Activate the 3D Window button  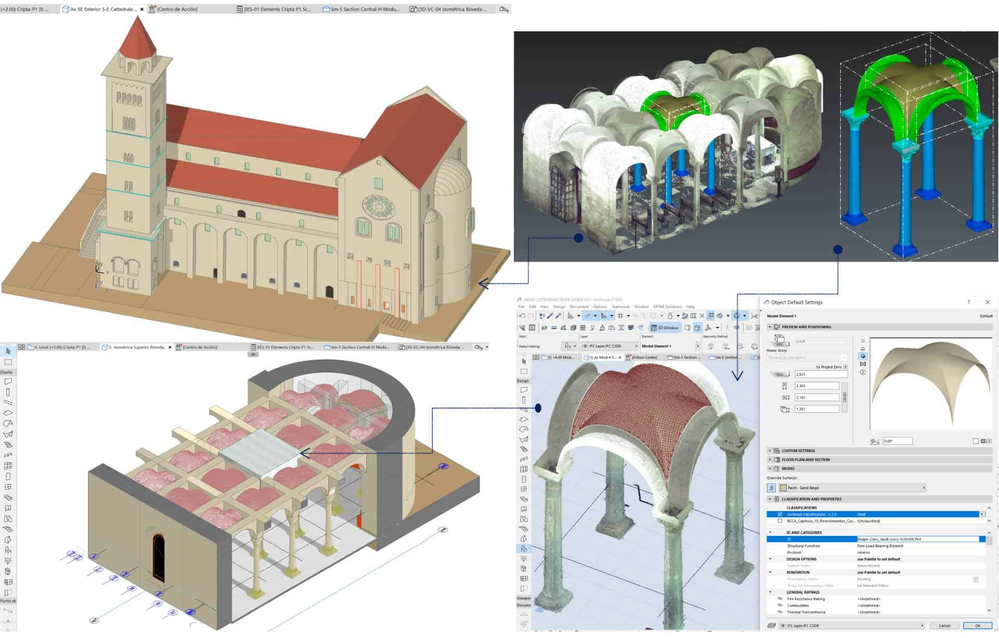pos(665,328)
